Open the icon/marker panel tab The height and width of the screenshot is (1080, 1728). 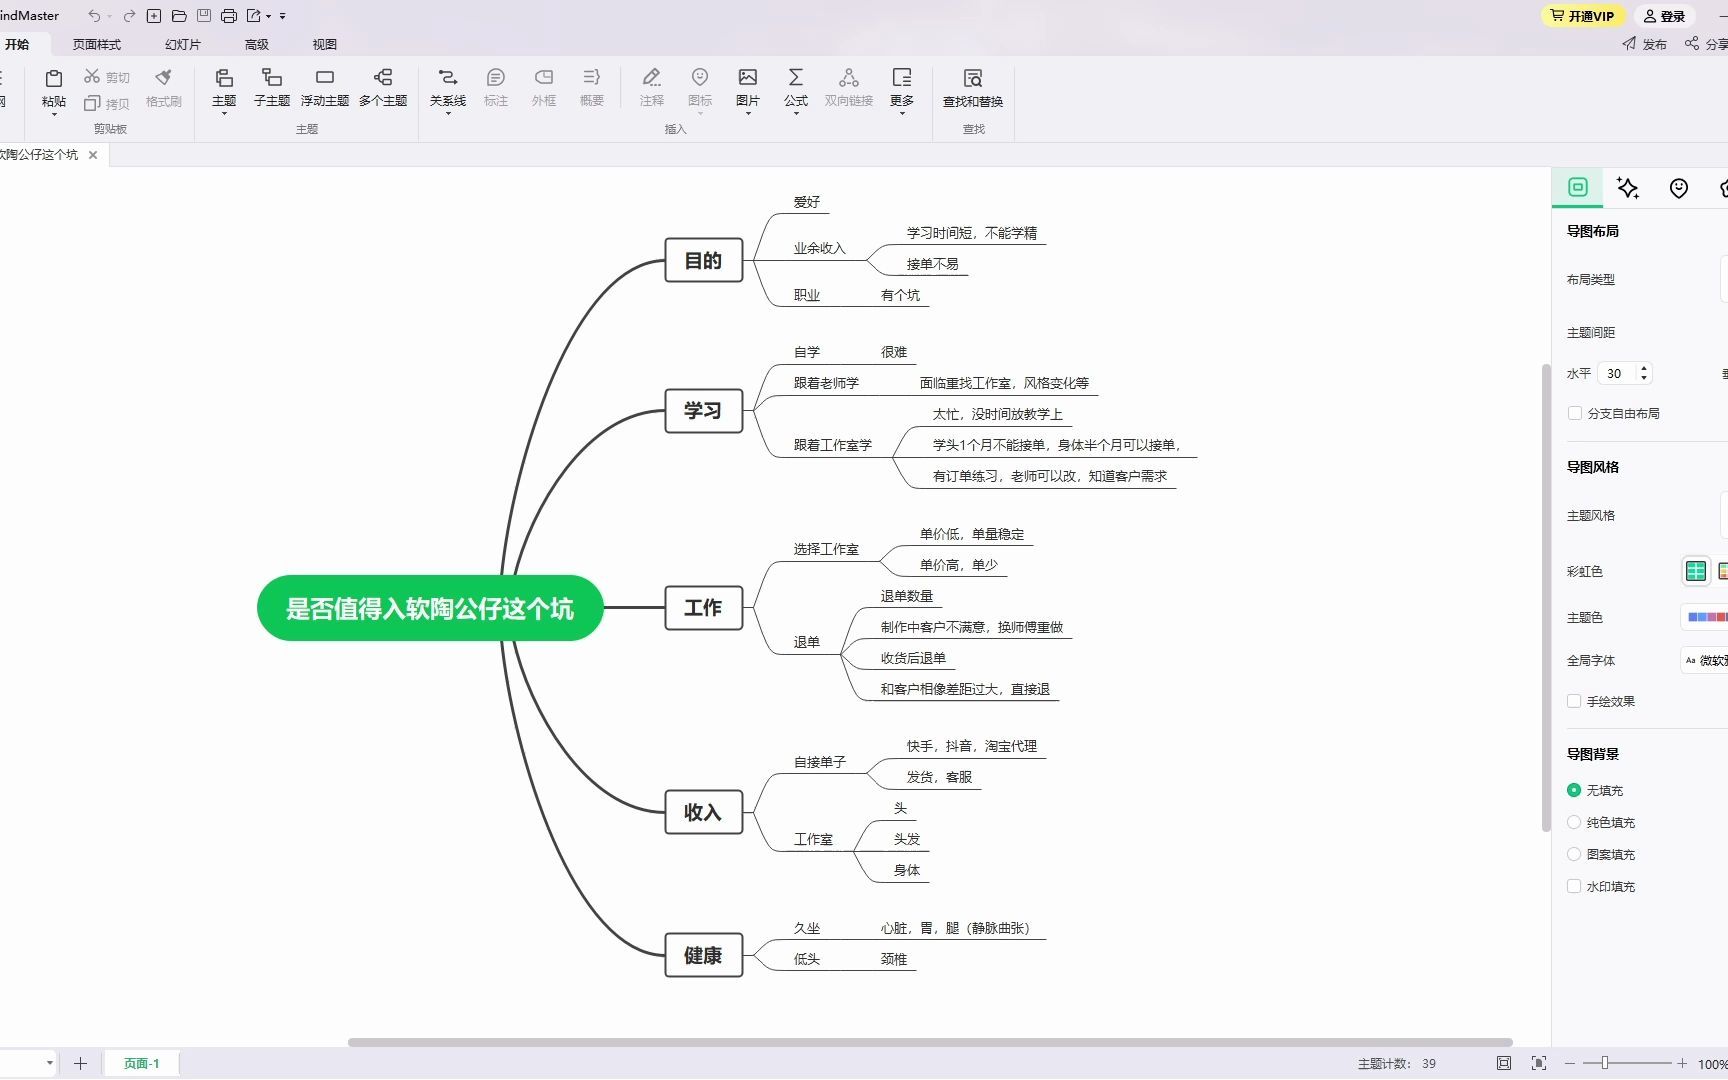[x=1679, y=188]
